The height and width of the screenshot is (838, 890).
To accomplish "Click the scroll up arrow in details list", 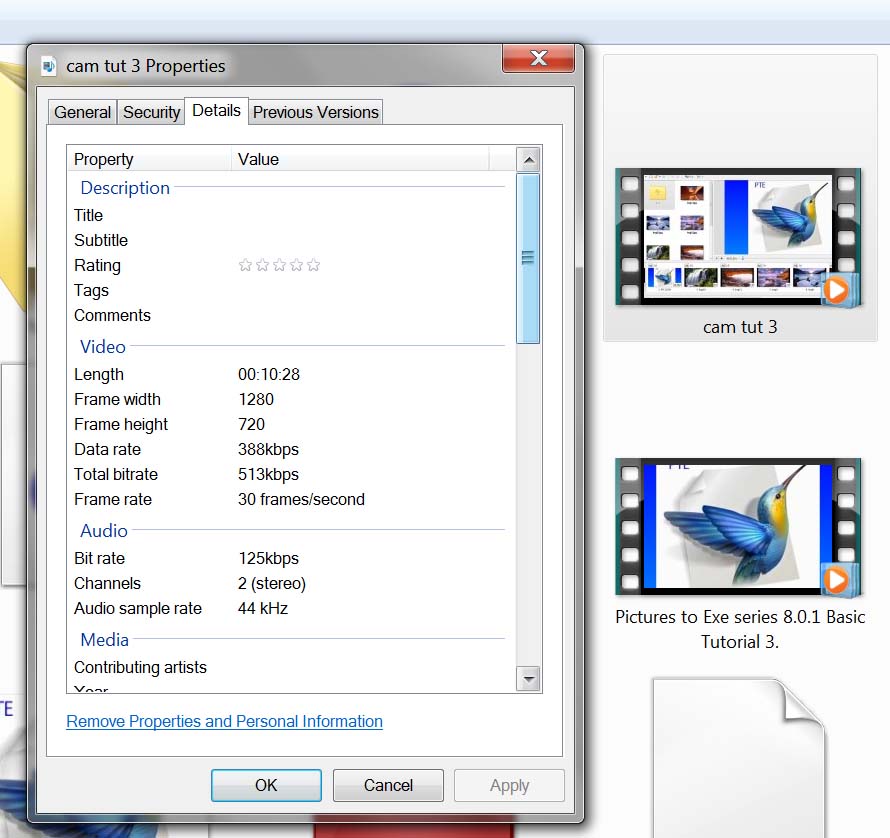I will point(528,160).
